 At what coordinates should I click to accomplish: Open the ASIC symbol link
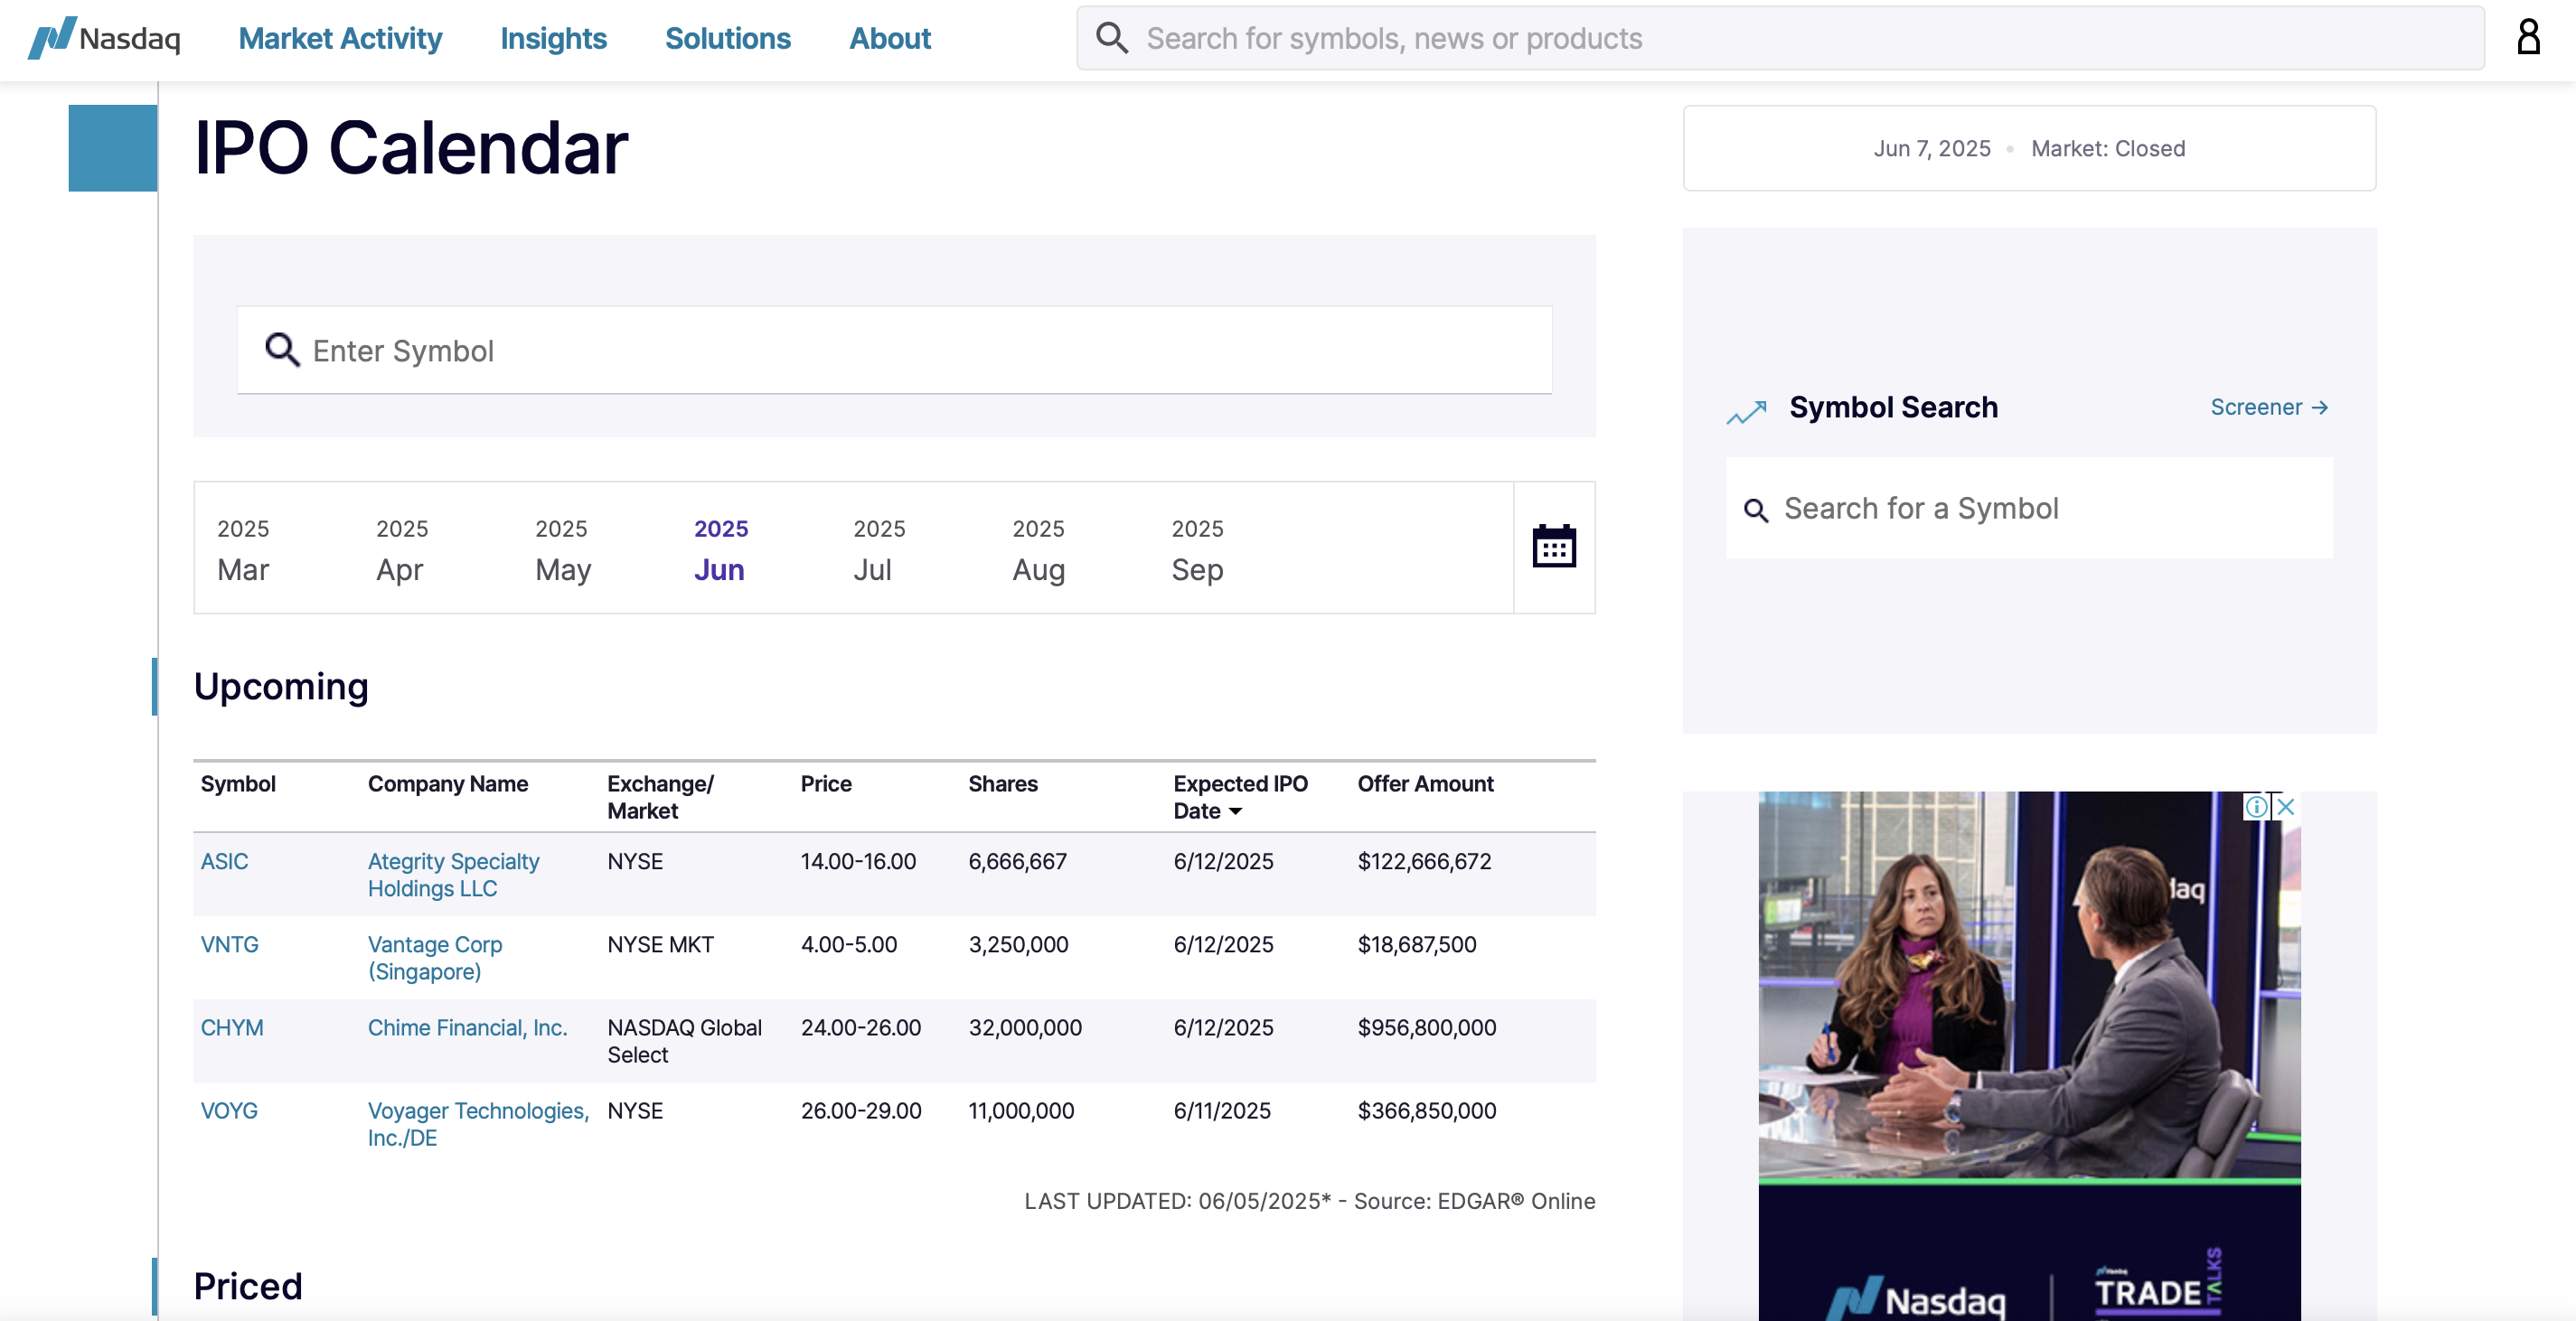coord(224,861)
